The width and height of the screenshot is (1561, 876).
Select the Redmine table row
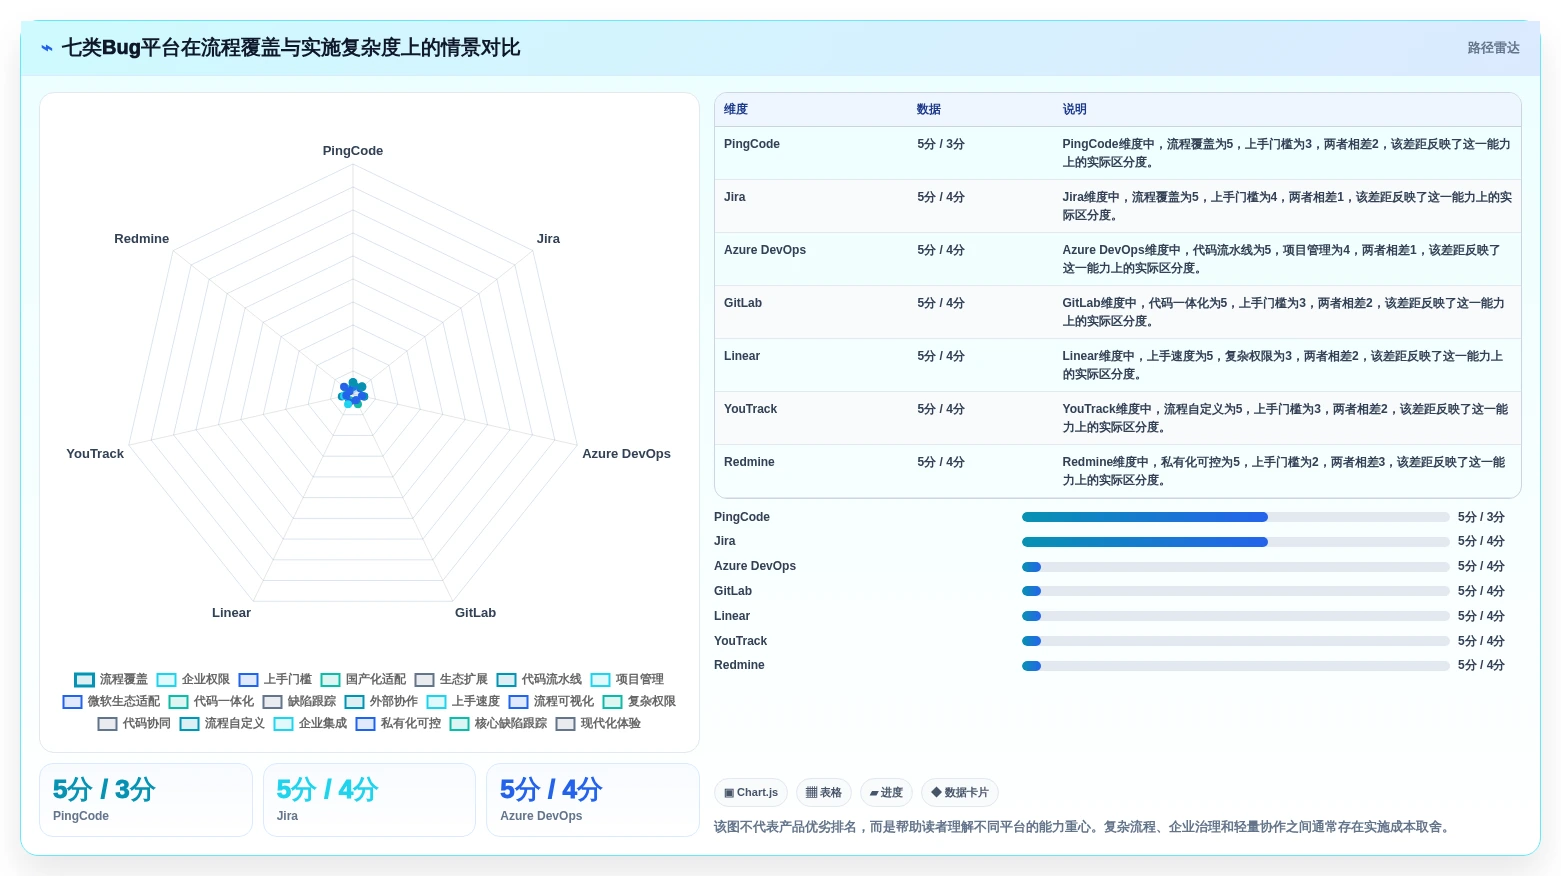point(1118,471)
